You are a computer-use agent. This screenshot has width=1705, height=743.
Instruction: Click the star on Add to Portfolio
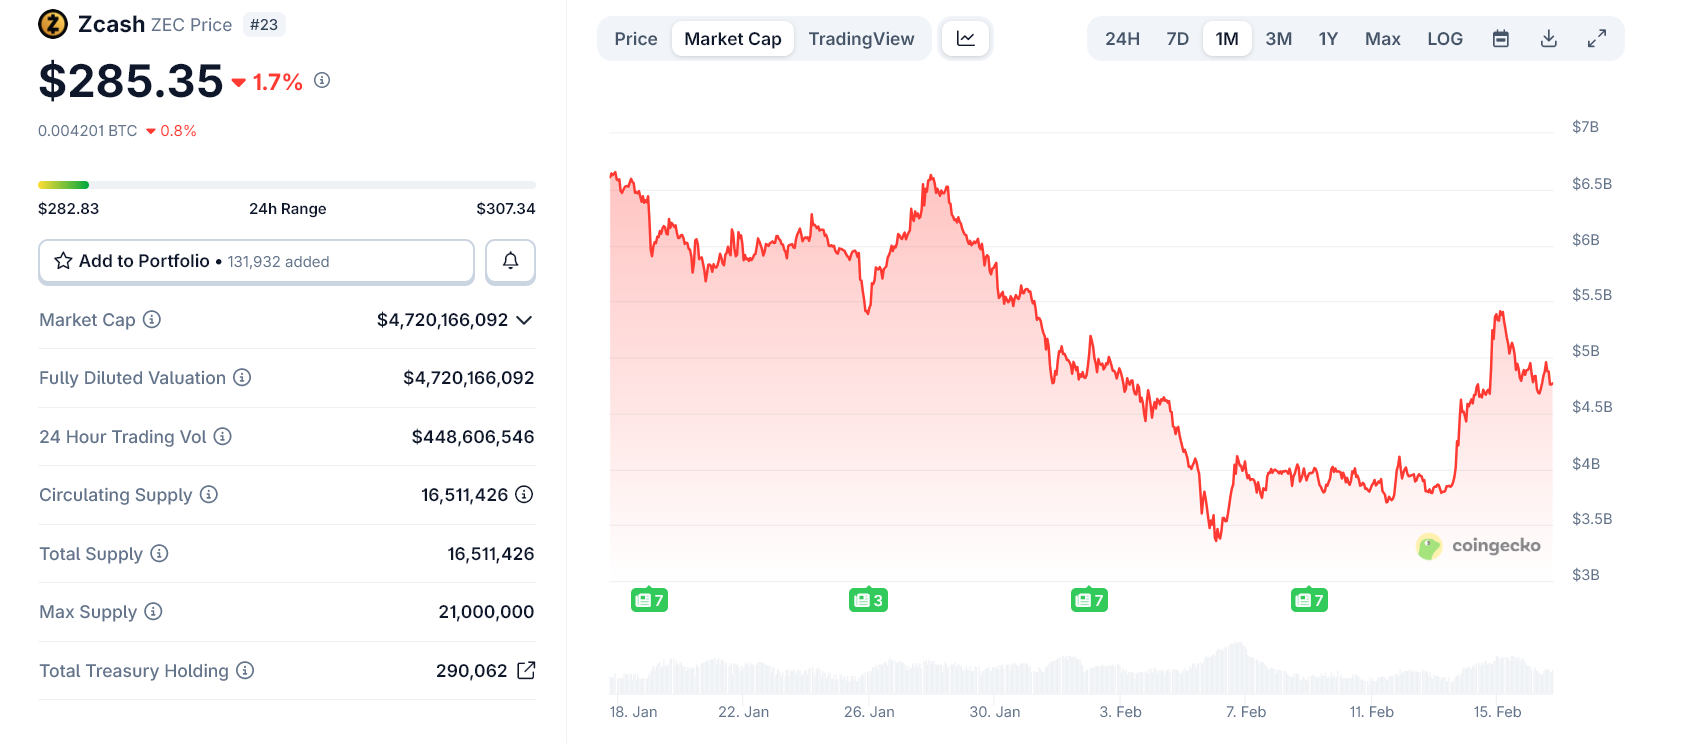pos(62,261)
